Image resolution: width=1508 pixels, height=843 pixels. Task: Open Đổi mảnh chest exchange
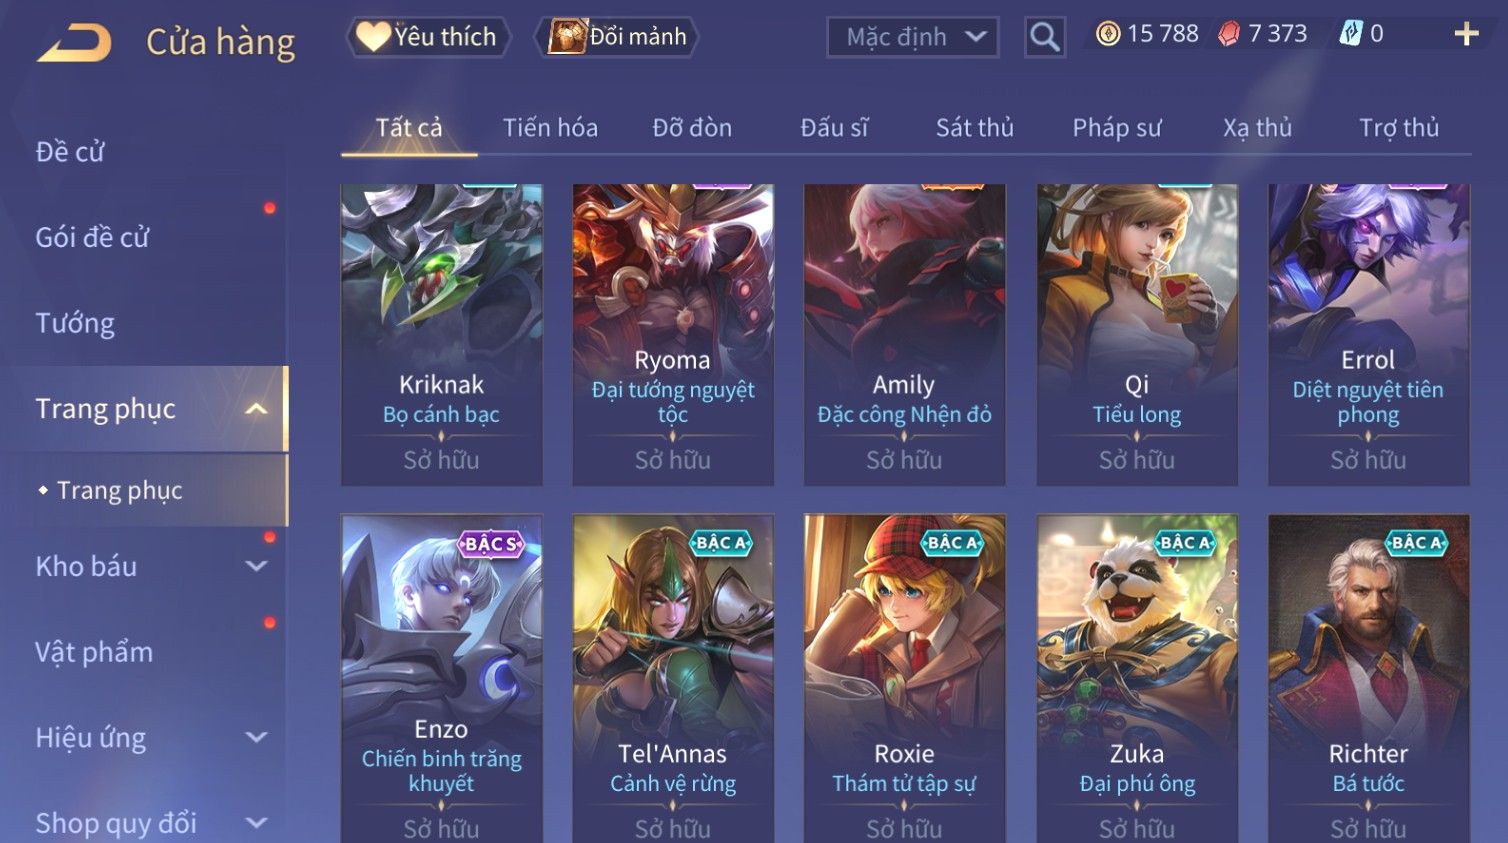pyautogui.click(x=616, y=37)
